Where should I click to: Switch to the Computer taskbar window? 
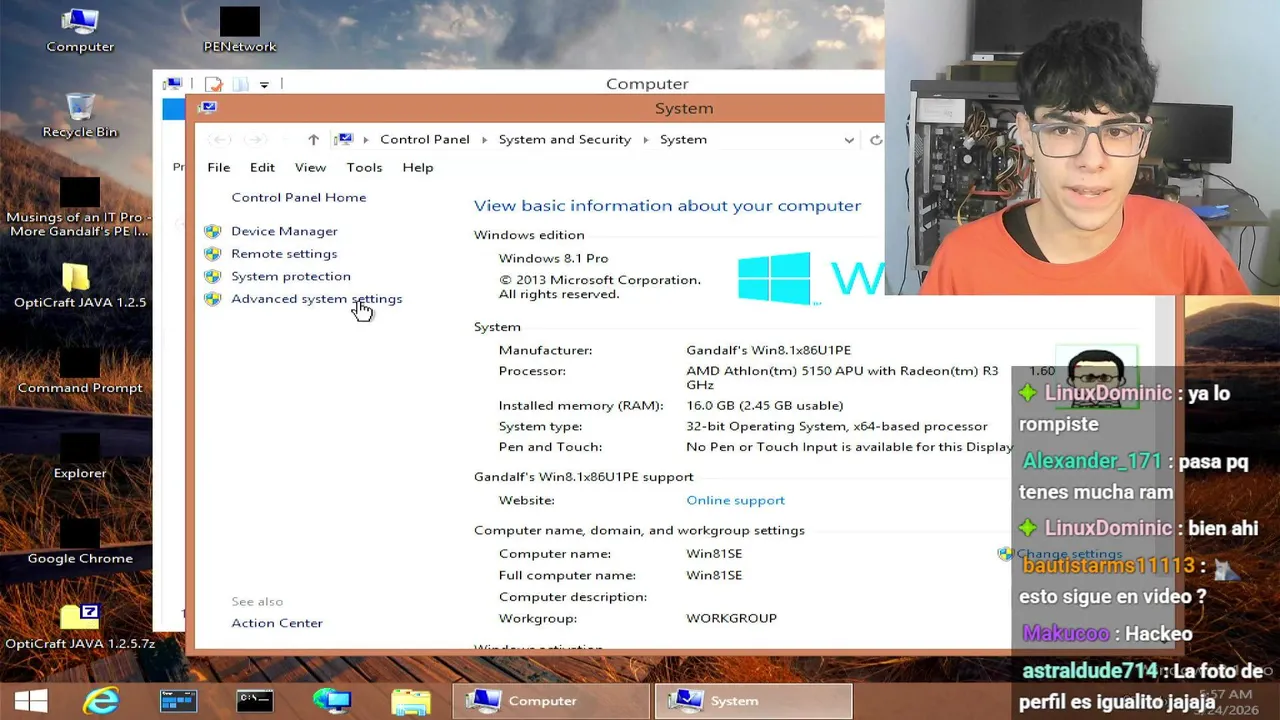(x=552, y=701)
